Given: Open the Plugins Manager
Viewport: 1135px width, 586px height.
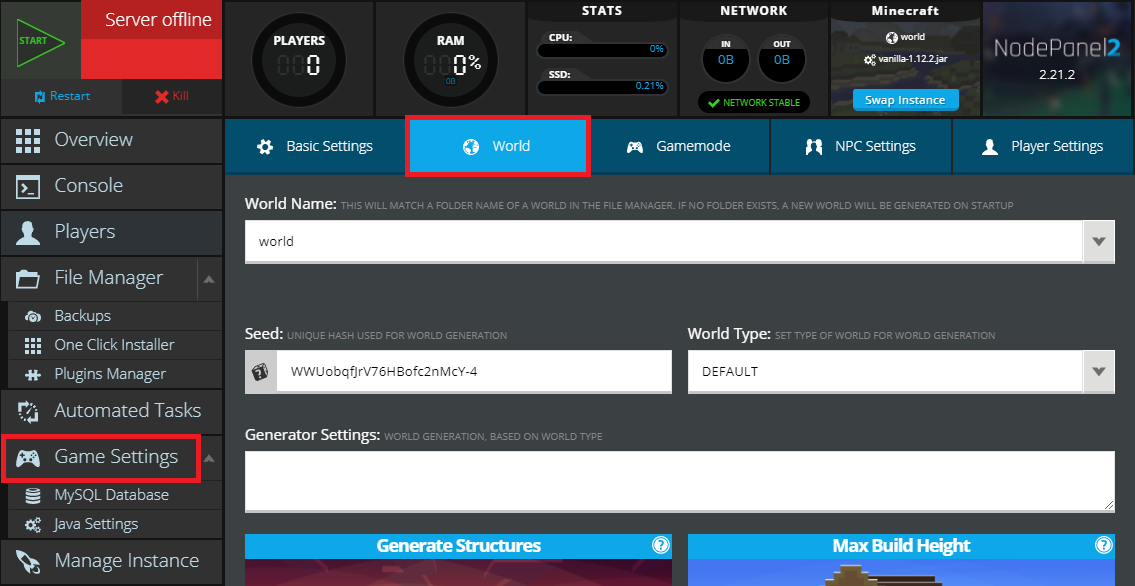Looking at the screenshot, I should coord(33,375).
